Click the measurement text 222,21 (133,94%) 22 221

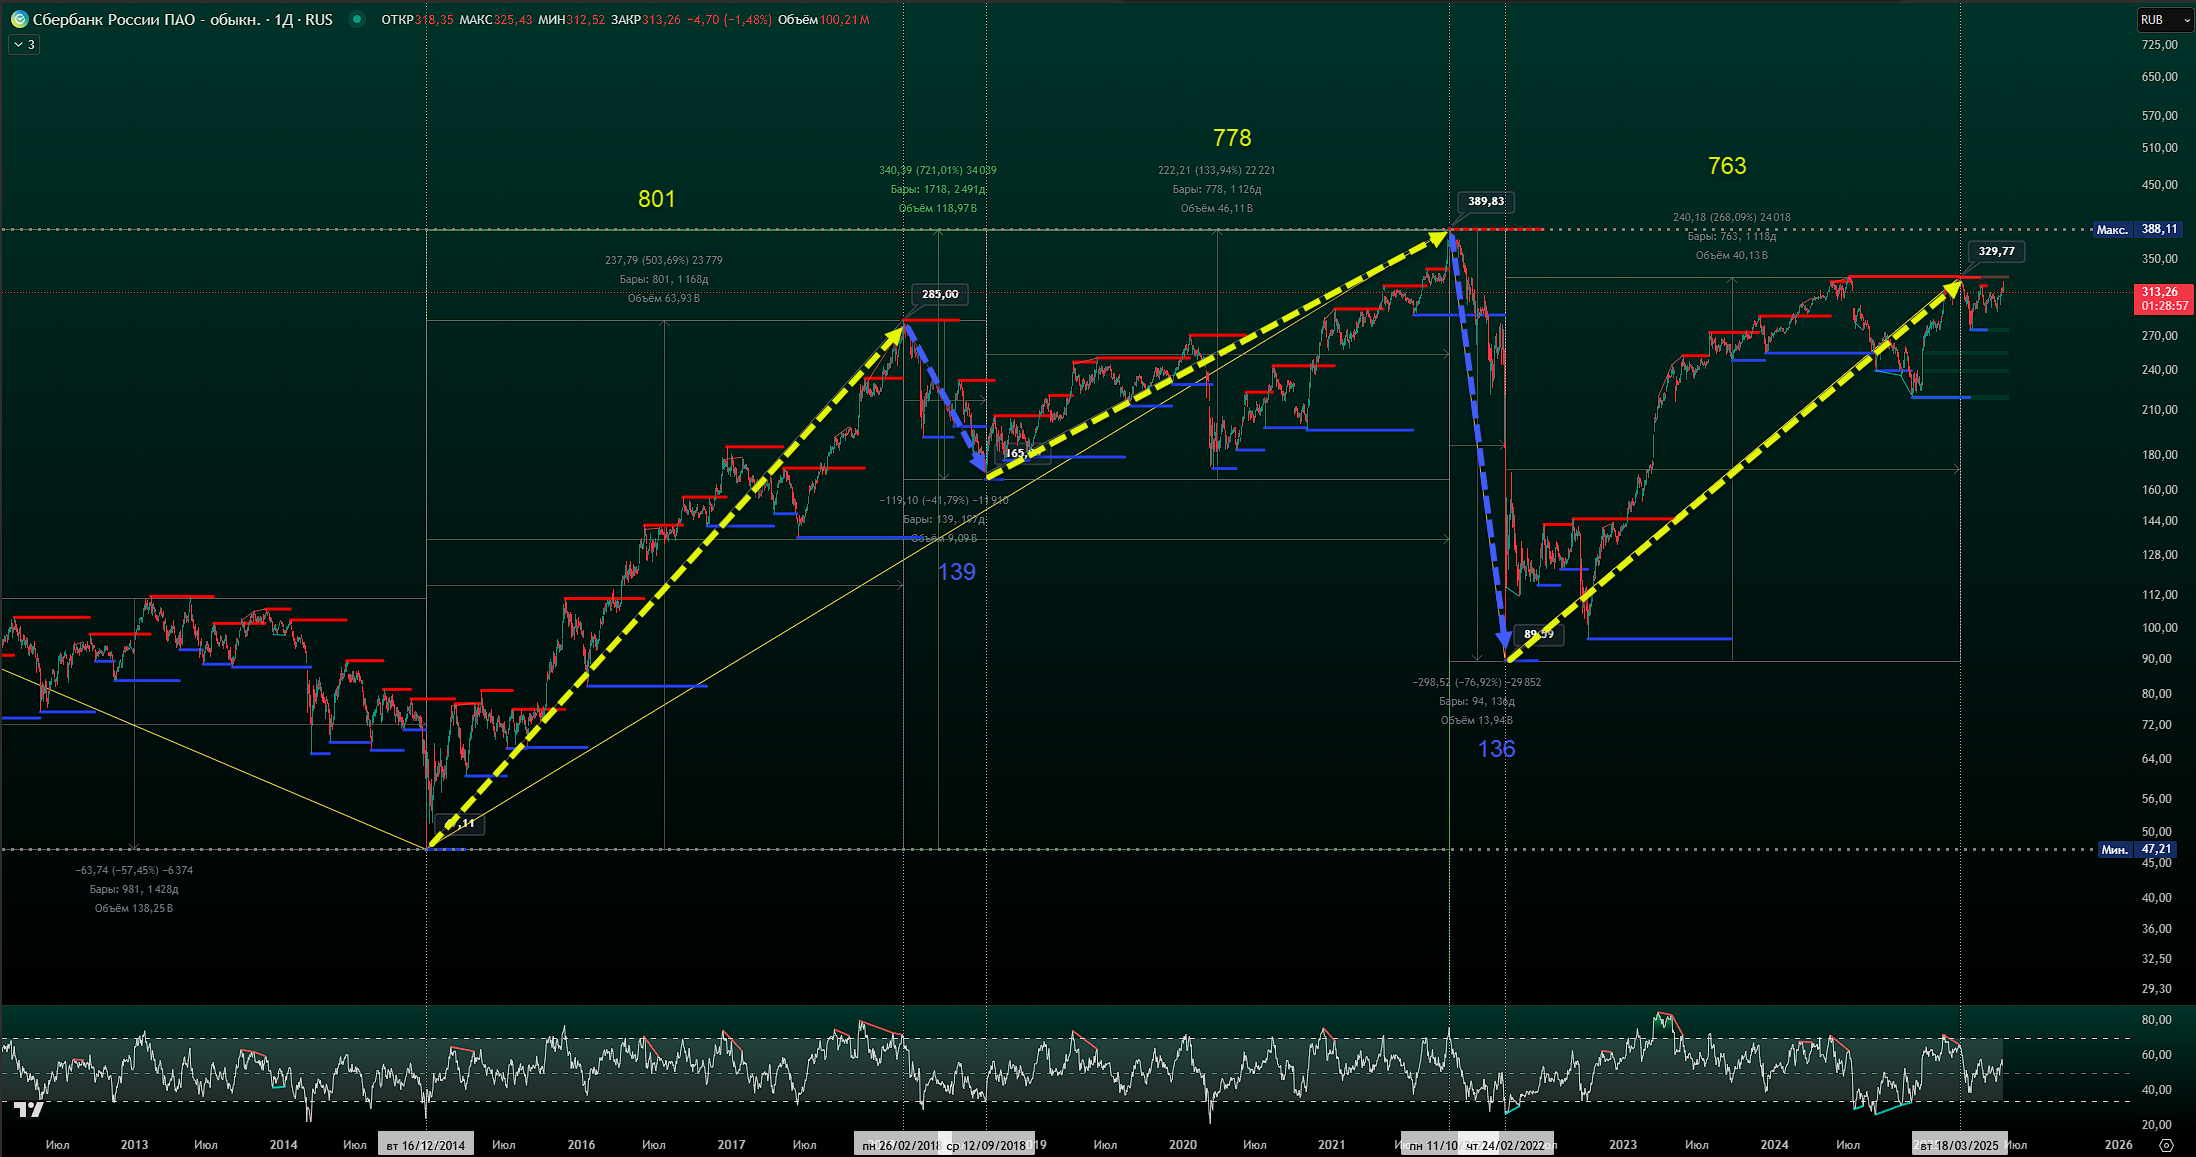click(1217, 170)
